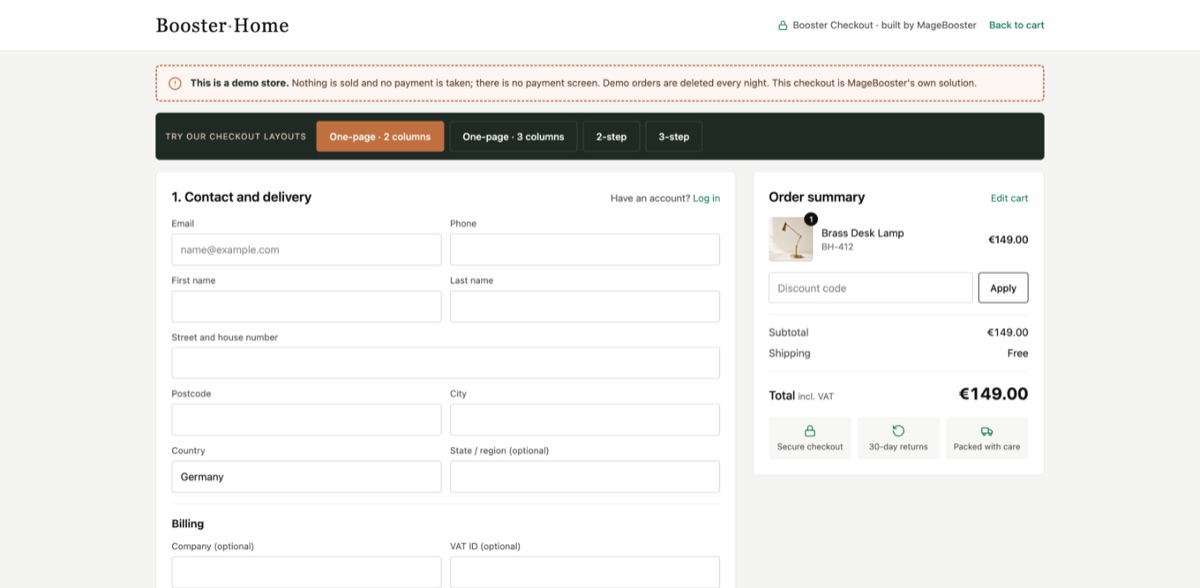This screenshot has width=1200, height=588.
Task: Click the Street and house number field
Action: 446,363
